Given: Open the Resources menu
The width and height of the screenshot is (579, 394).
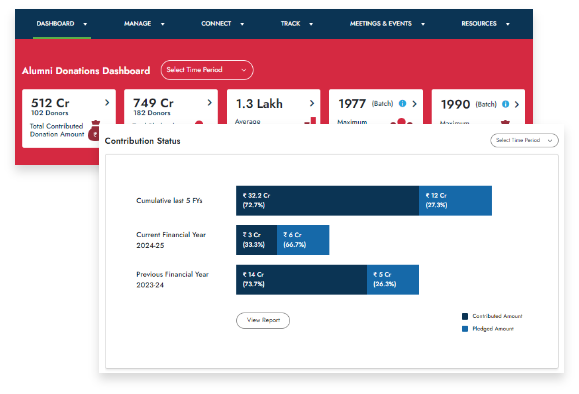Looking at the screenshot, I should click(479, 24).
